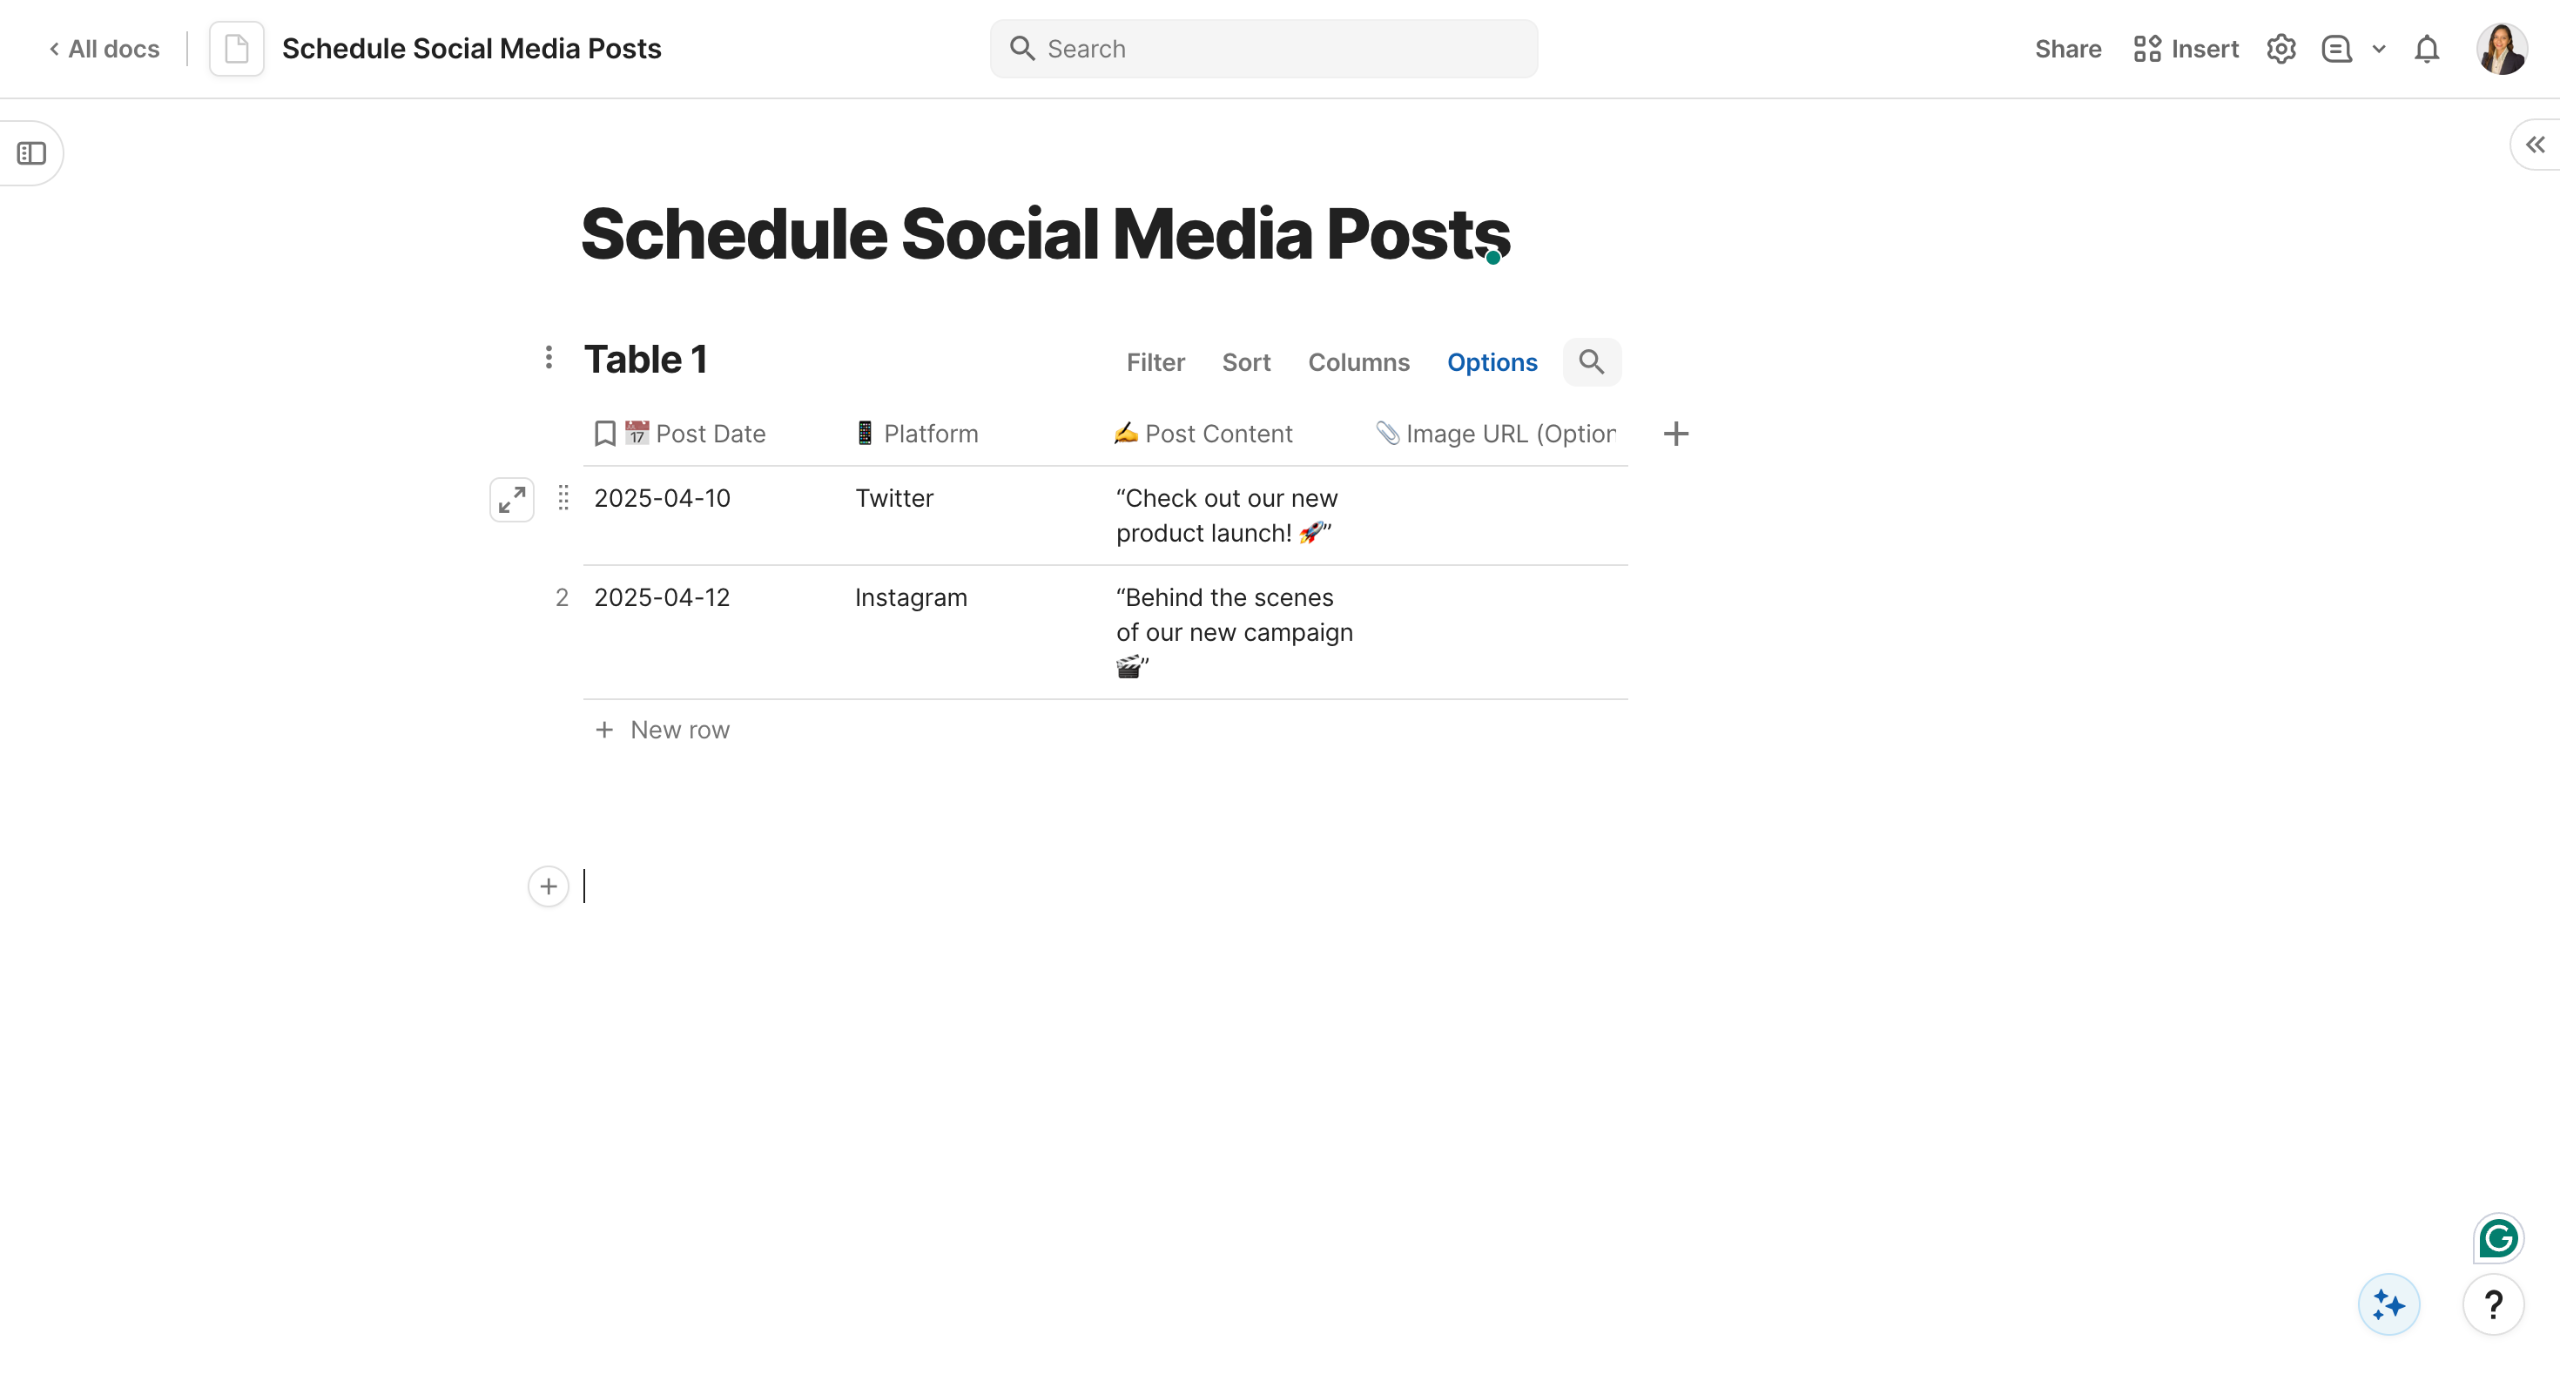Open the AI assistant sparkle button
The height and width of the screenshot is (1374, 2560).
pyautogui.click(x=2388, y=1304)
